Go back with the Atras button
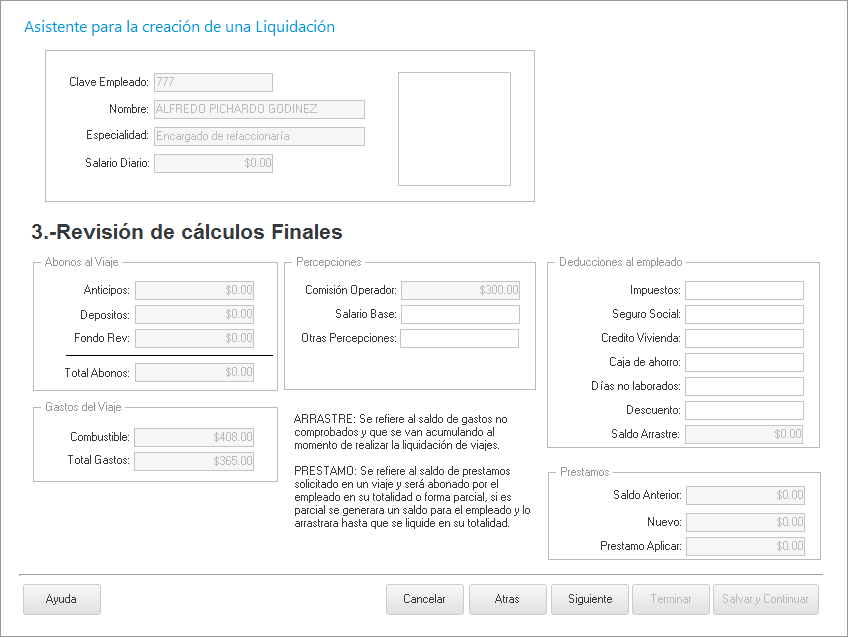Image resolution: width=848 pixels, height=637 pixels. click(x=507, y=599)
